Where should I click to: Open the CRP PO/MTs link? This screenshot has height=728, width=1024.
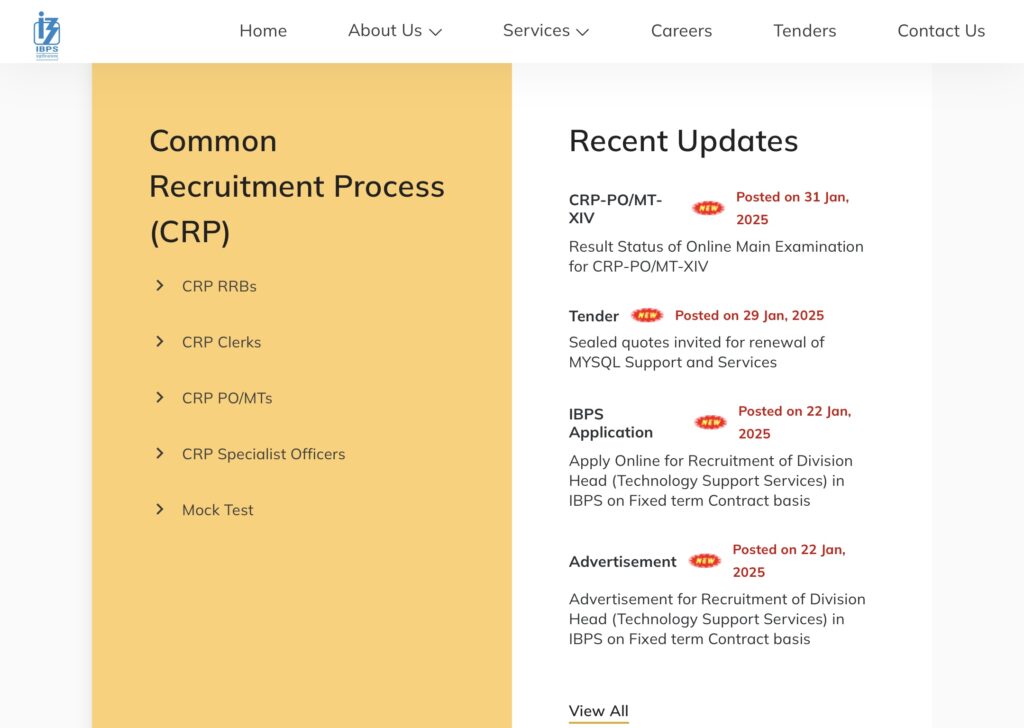(227, 398)
